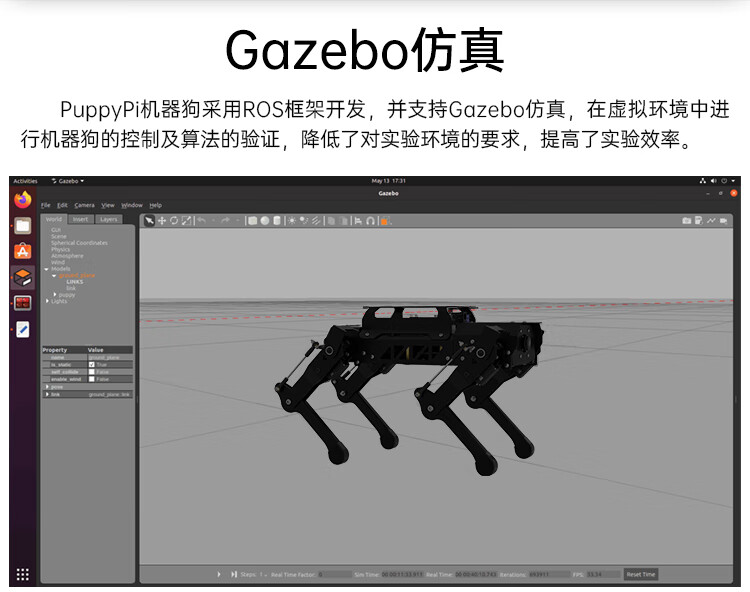
Task: Insert a box shape from toolbar
Action: (253, 220)
